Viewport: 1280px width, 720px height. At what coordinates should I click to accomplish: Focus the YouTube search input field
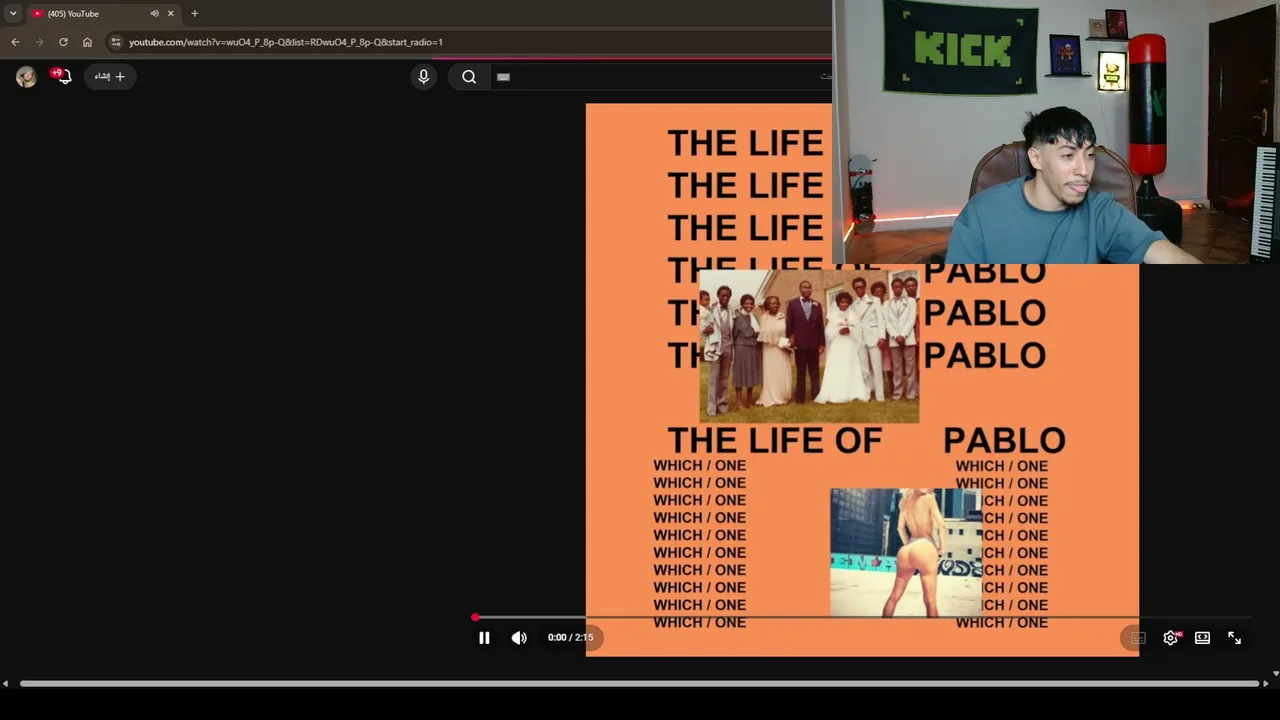click(x=660, y=77)
